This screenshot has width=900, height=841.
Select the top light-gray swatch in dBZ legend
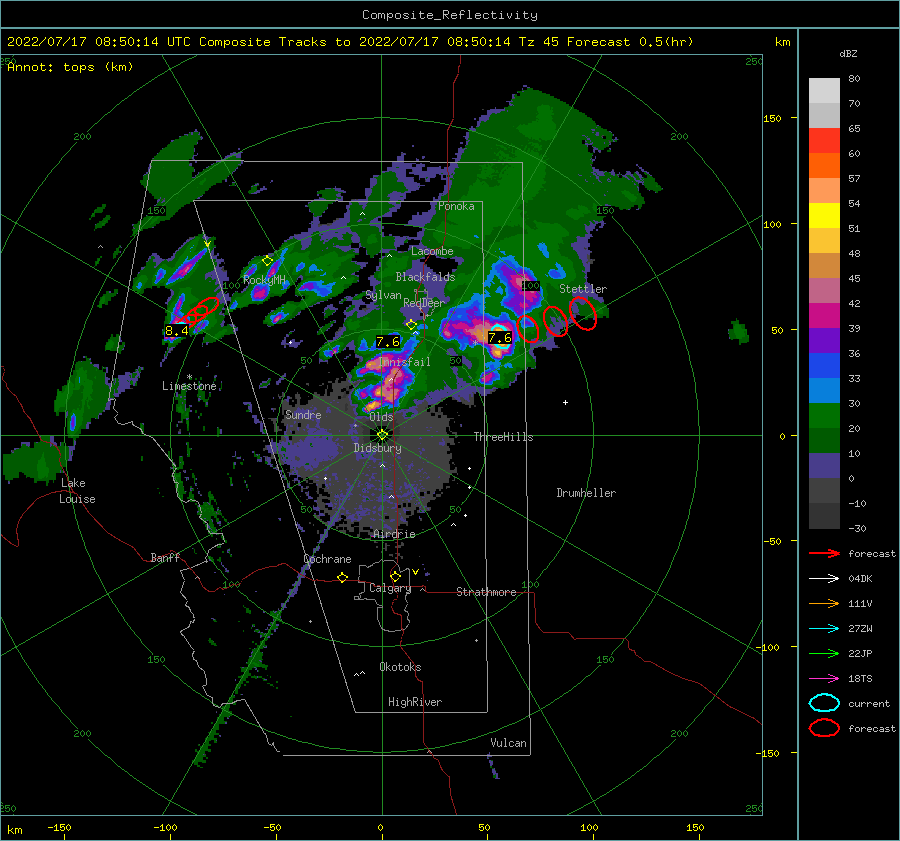click(x=824, y=91)
